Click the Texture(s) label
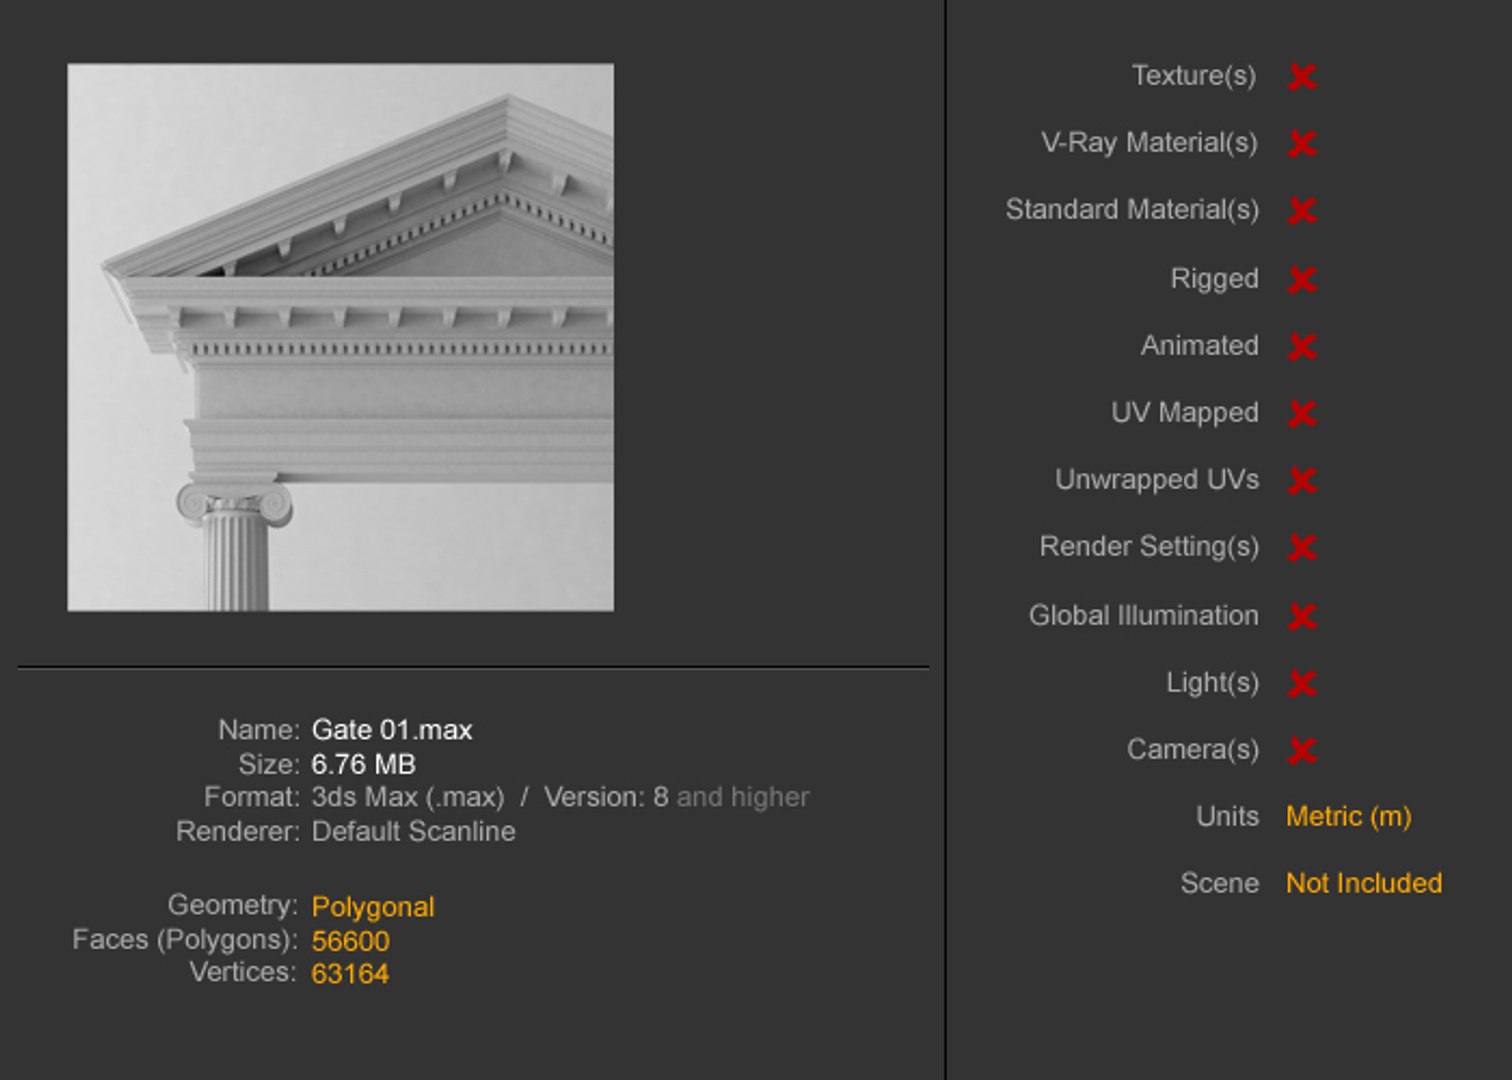The height and width of the screenshot is (1080, 1512). point(1194,76)
